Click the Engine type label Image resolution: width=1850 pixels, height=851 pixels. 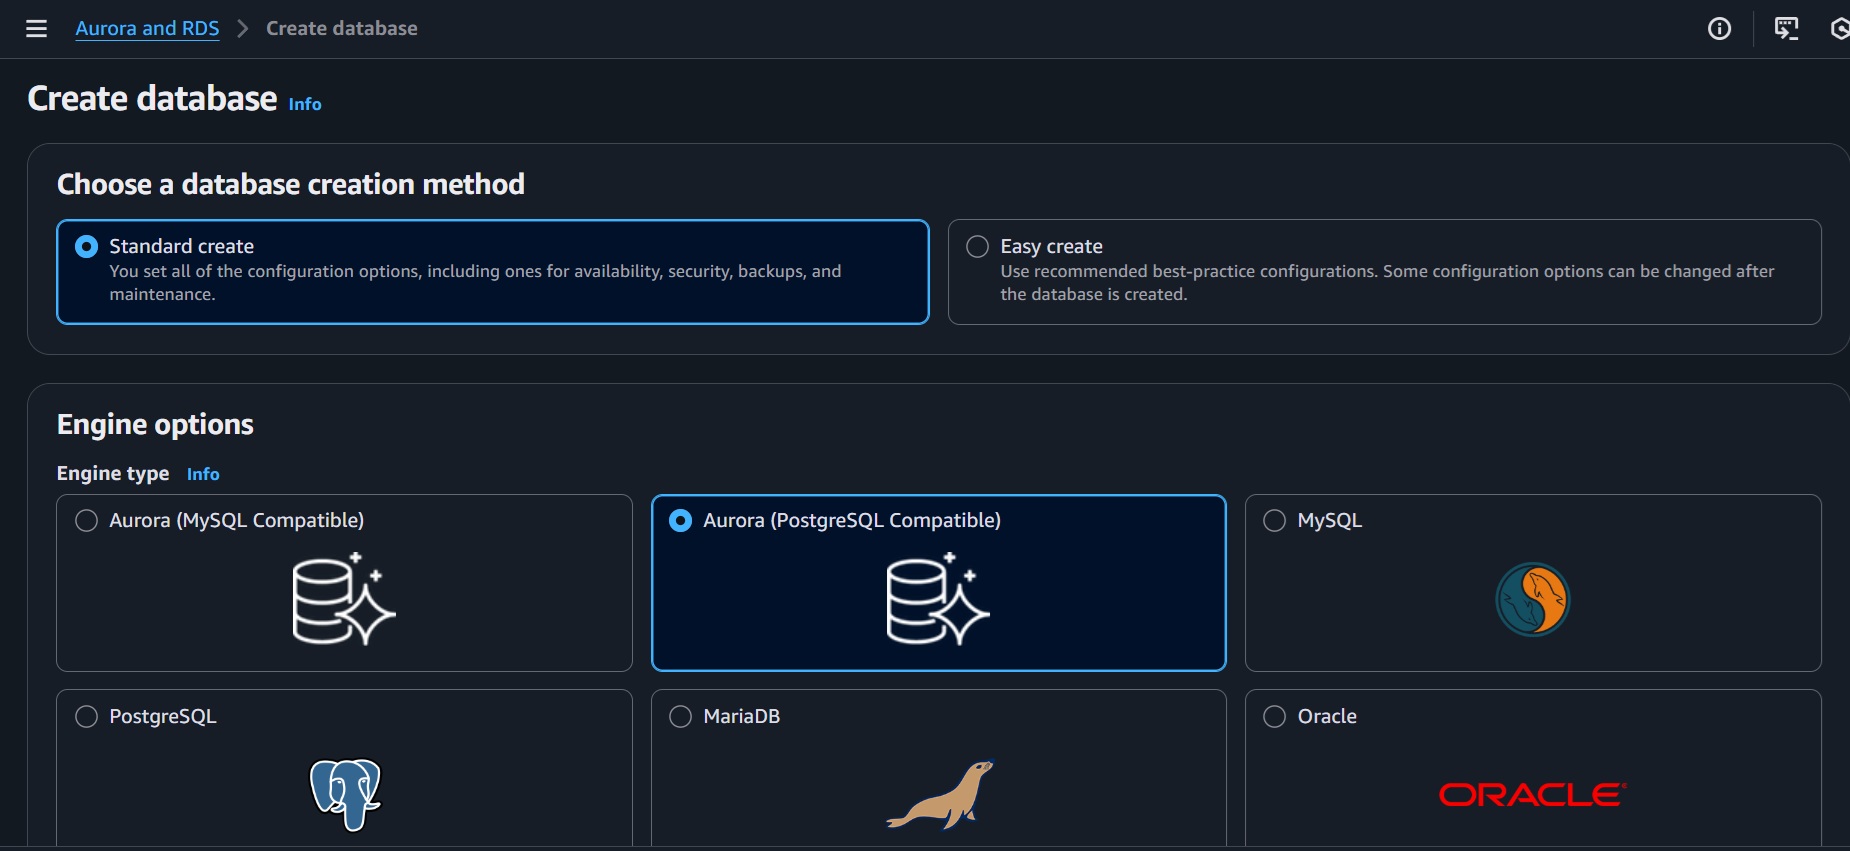tap(113, 473)
